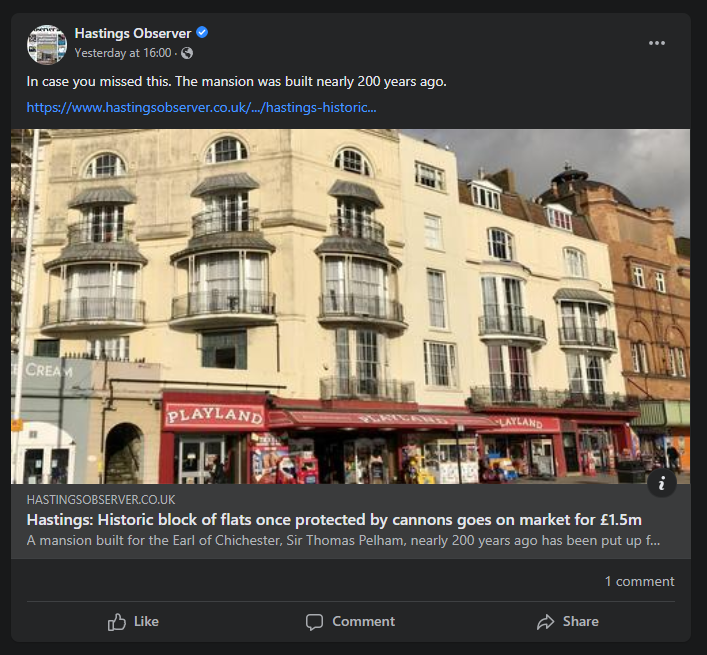The image size is (707, 655).
Task: Click the 'In case you missed this' caption
Action: (236, 81)
